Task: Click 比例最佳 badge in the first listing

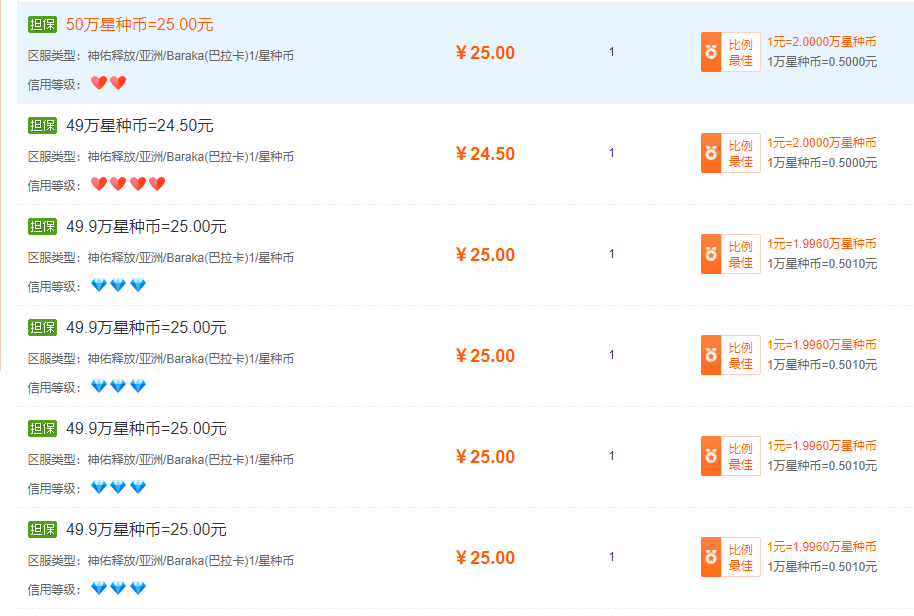Action: coord(730,52)
